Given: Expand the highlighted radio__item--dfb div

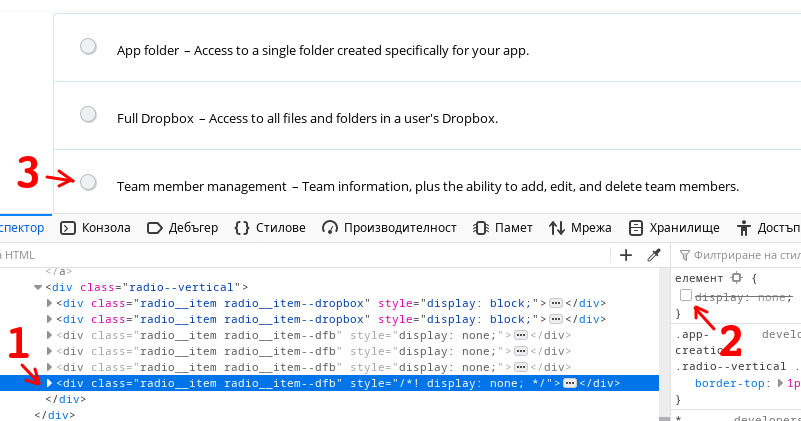Looking at the screenshot, I should point(50,383).
